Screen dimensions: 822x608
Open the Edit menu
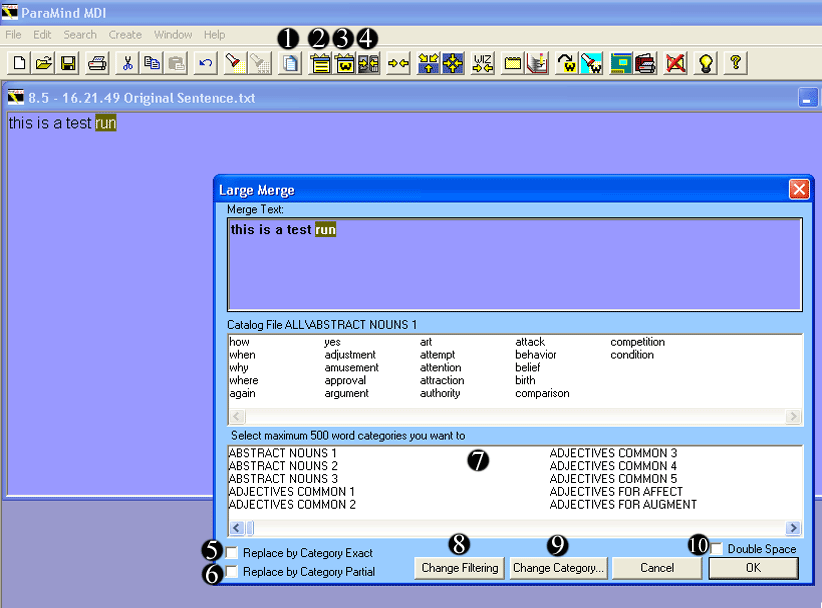pyautogui.click(x=42, y=35)
